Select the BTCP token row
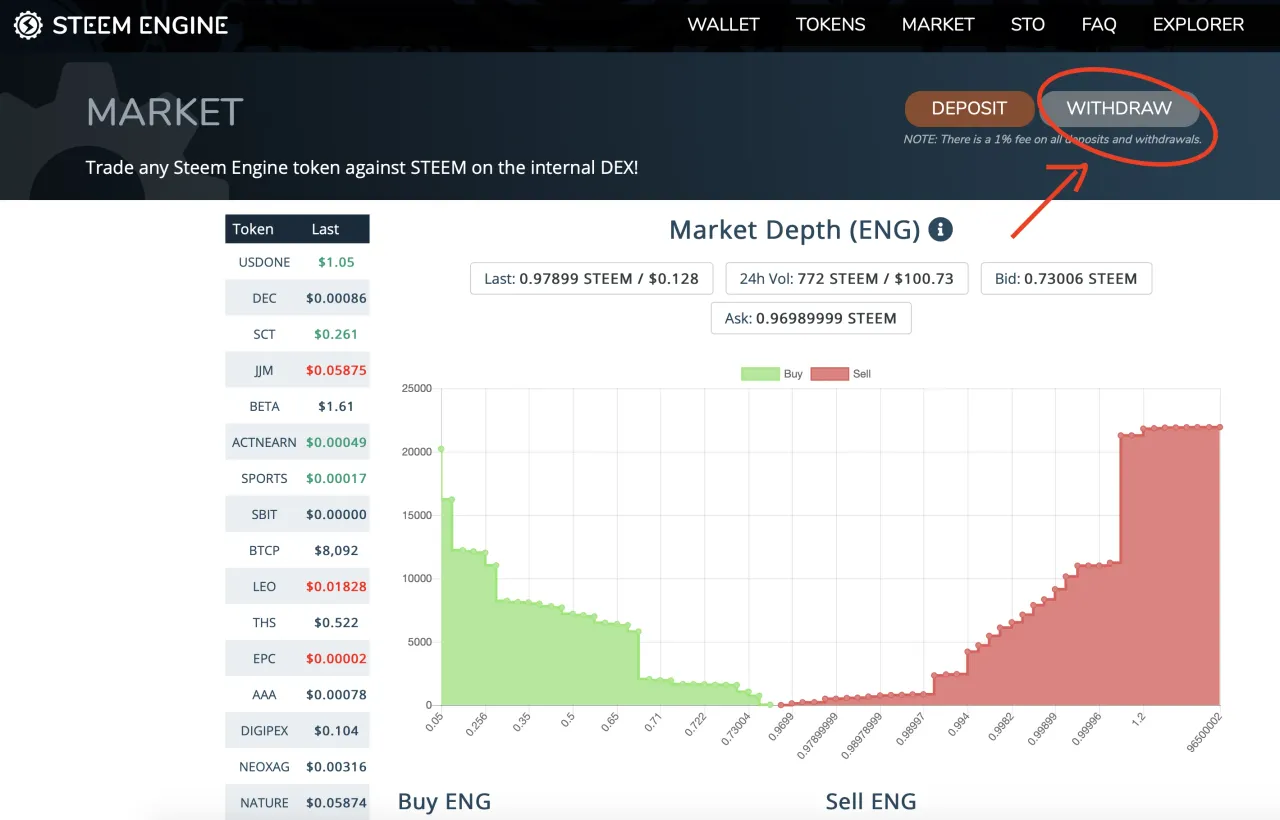1280x820 pixels. click(297, 550)
